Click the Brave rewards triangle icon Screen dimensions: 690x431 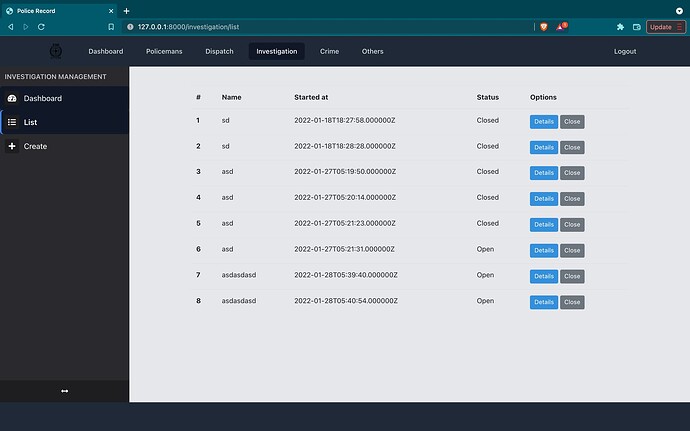[x=561, y=26]
